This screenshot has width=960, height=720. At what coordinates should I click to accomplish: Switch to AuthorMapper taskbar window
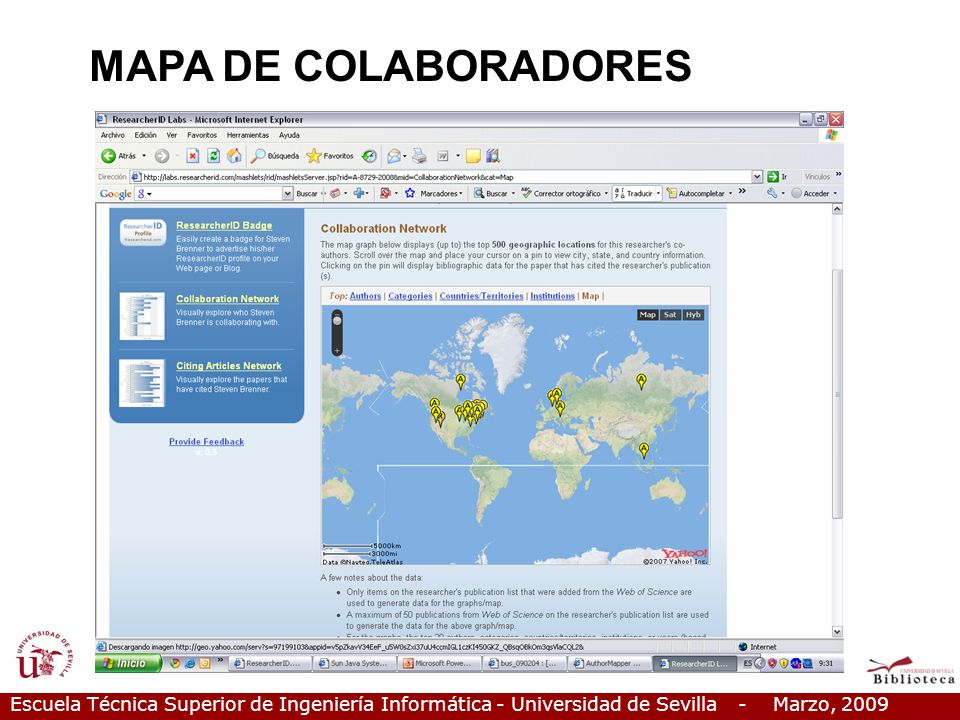click(x=608, y=663)
